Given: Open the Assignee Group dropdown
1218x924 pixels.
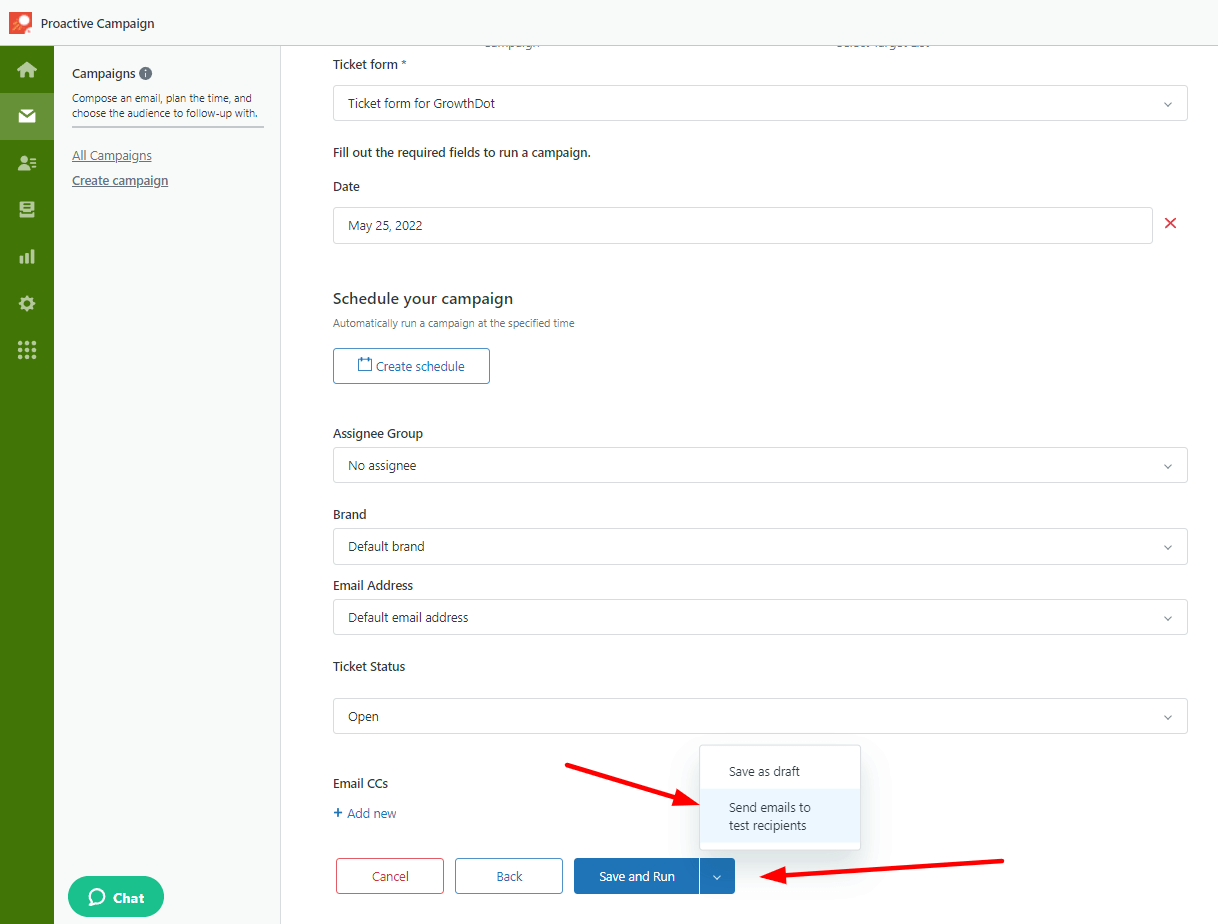Looking at the screenshot, I should 760,465.
